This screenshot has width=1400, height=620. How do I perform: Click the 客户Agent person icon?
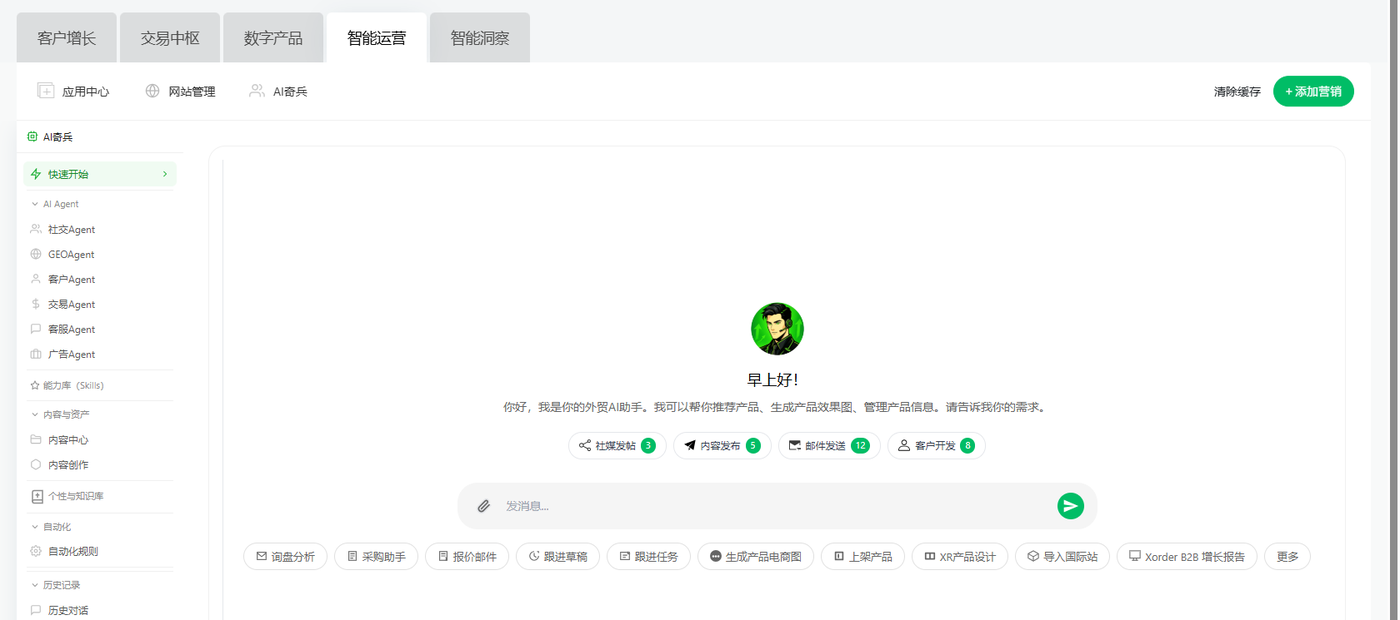pyautogui.click(x=36, y=279)
